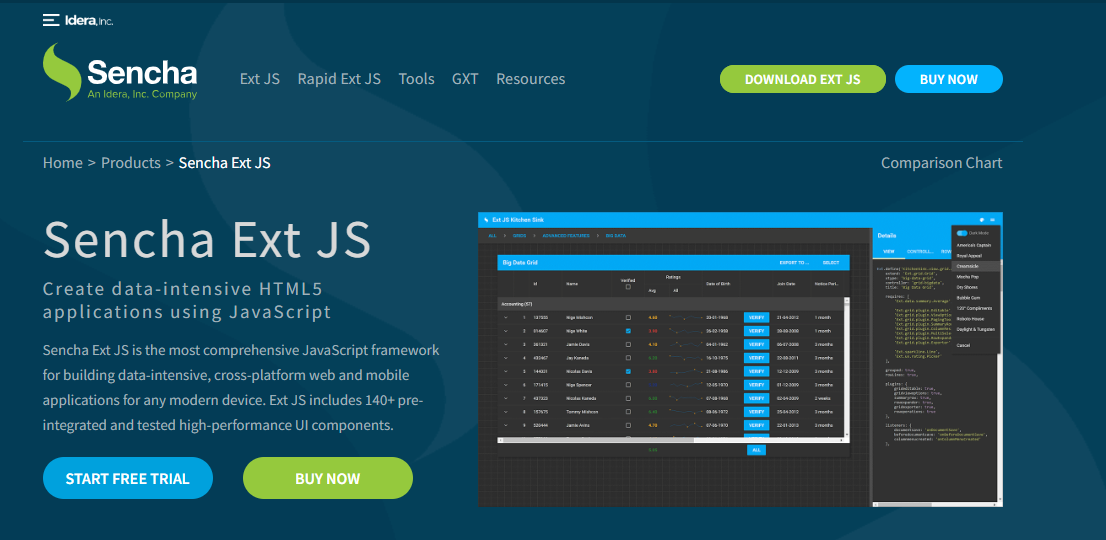The width and height of the screenshot is (1106, 540).
Task: Click the Sencha Ext JS breadcrumb
Action: pyautogui.click(x=224, y=163)
